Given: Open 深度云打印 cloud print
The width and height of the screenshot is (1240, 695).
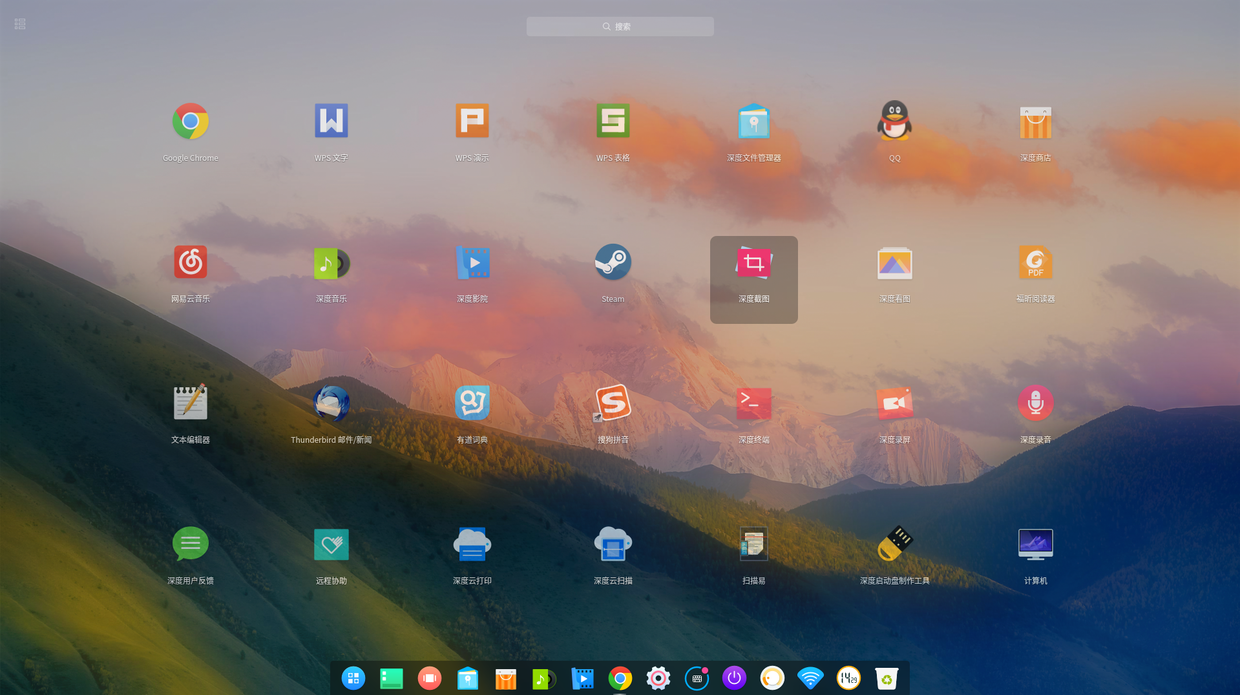Looking at the screenshot, I should (x=472, y=544).
